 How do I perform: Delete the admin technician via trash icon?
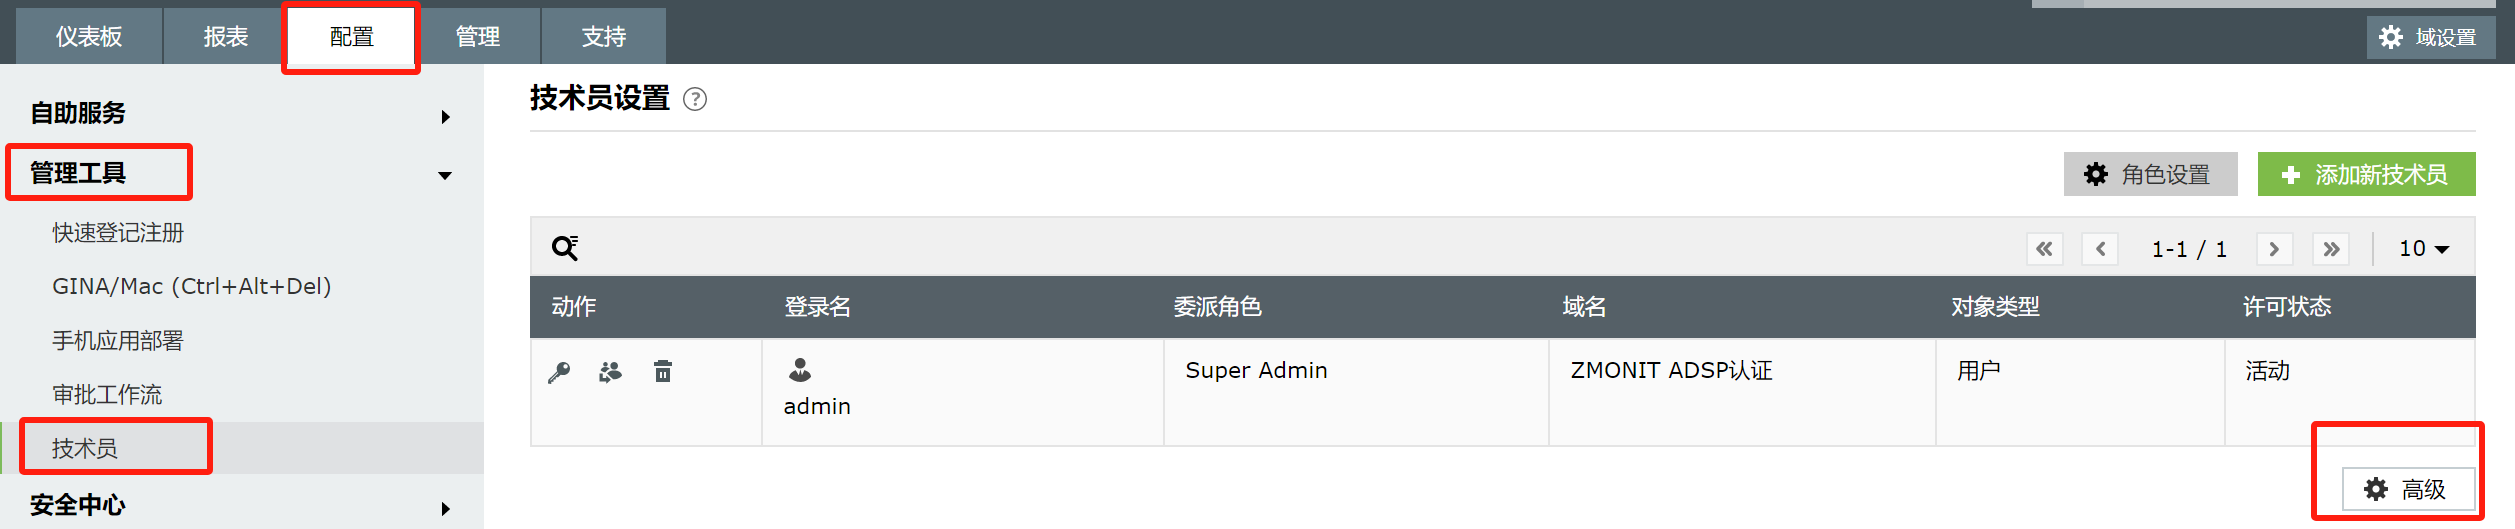tap(663, 372)
